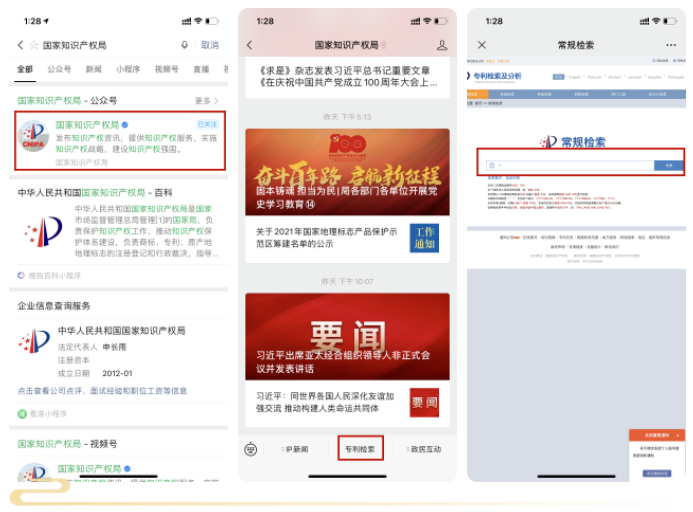The image size is (693, 512).
Task: Open the 专利检索 bottom menu
Action: click(360, 449)
